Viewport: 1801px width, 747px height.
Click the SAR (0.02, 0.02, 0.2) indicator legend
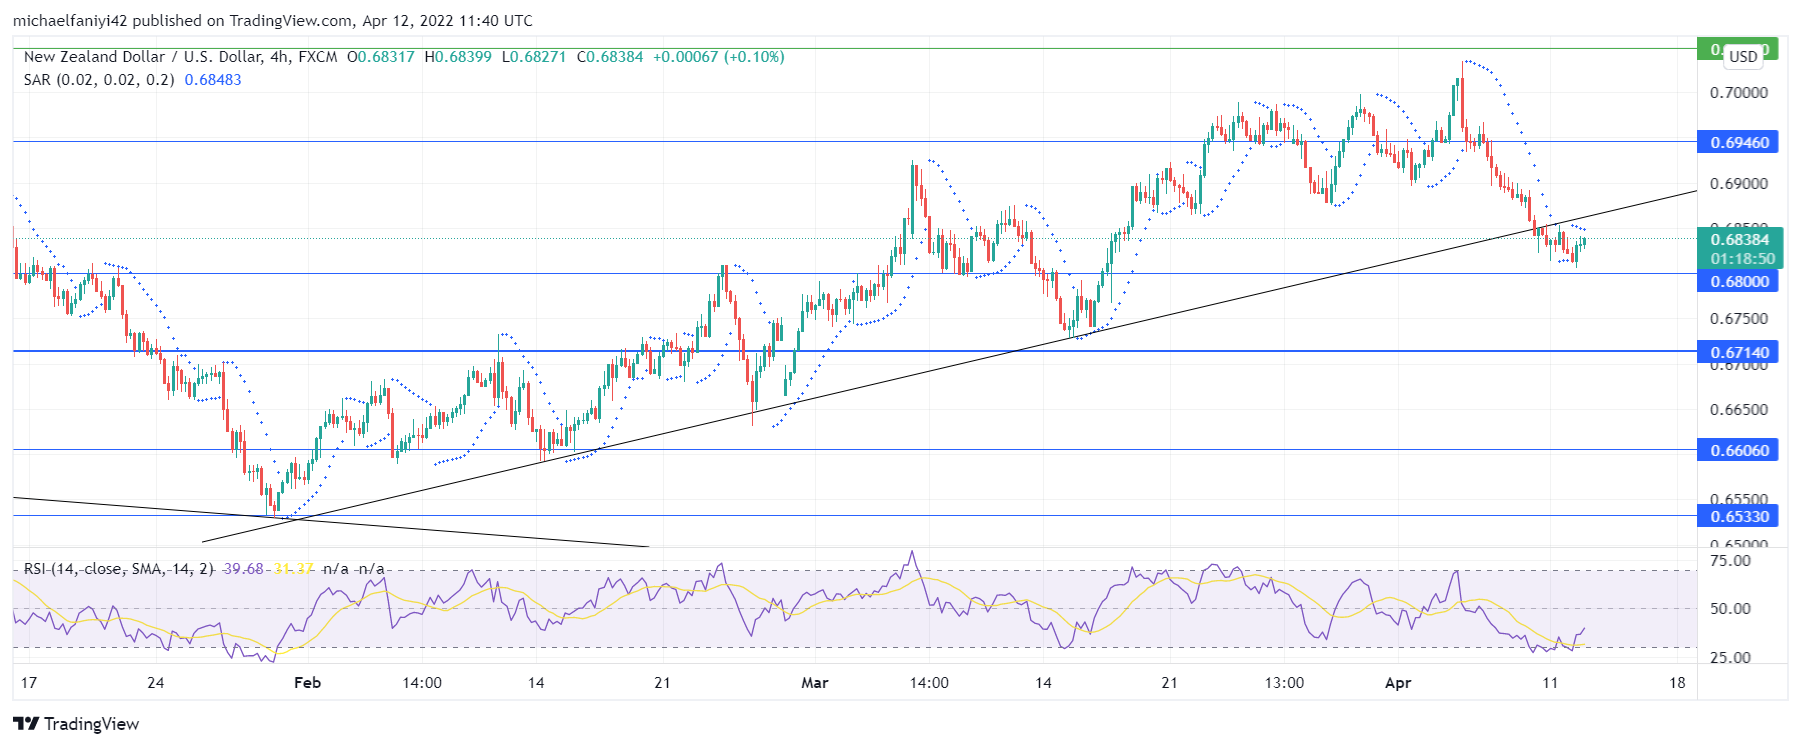click(x=99, y=80)
